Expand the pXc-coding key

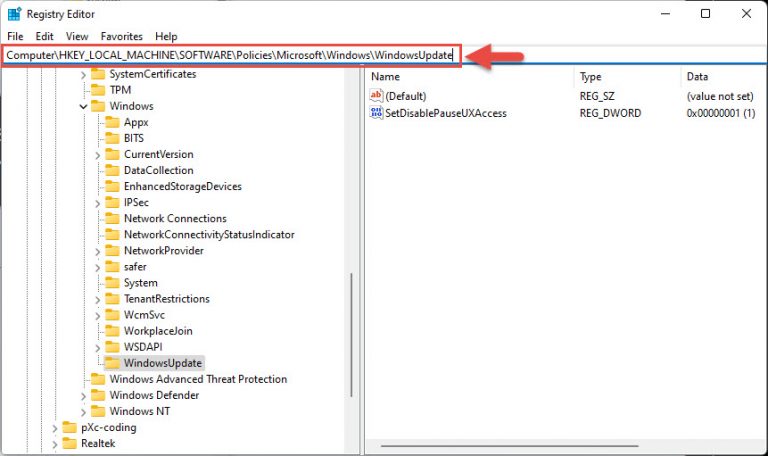pyautogui.click(x=54, y=427)
